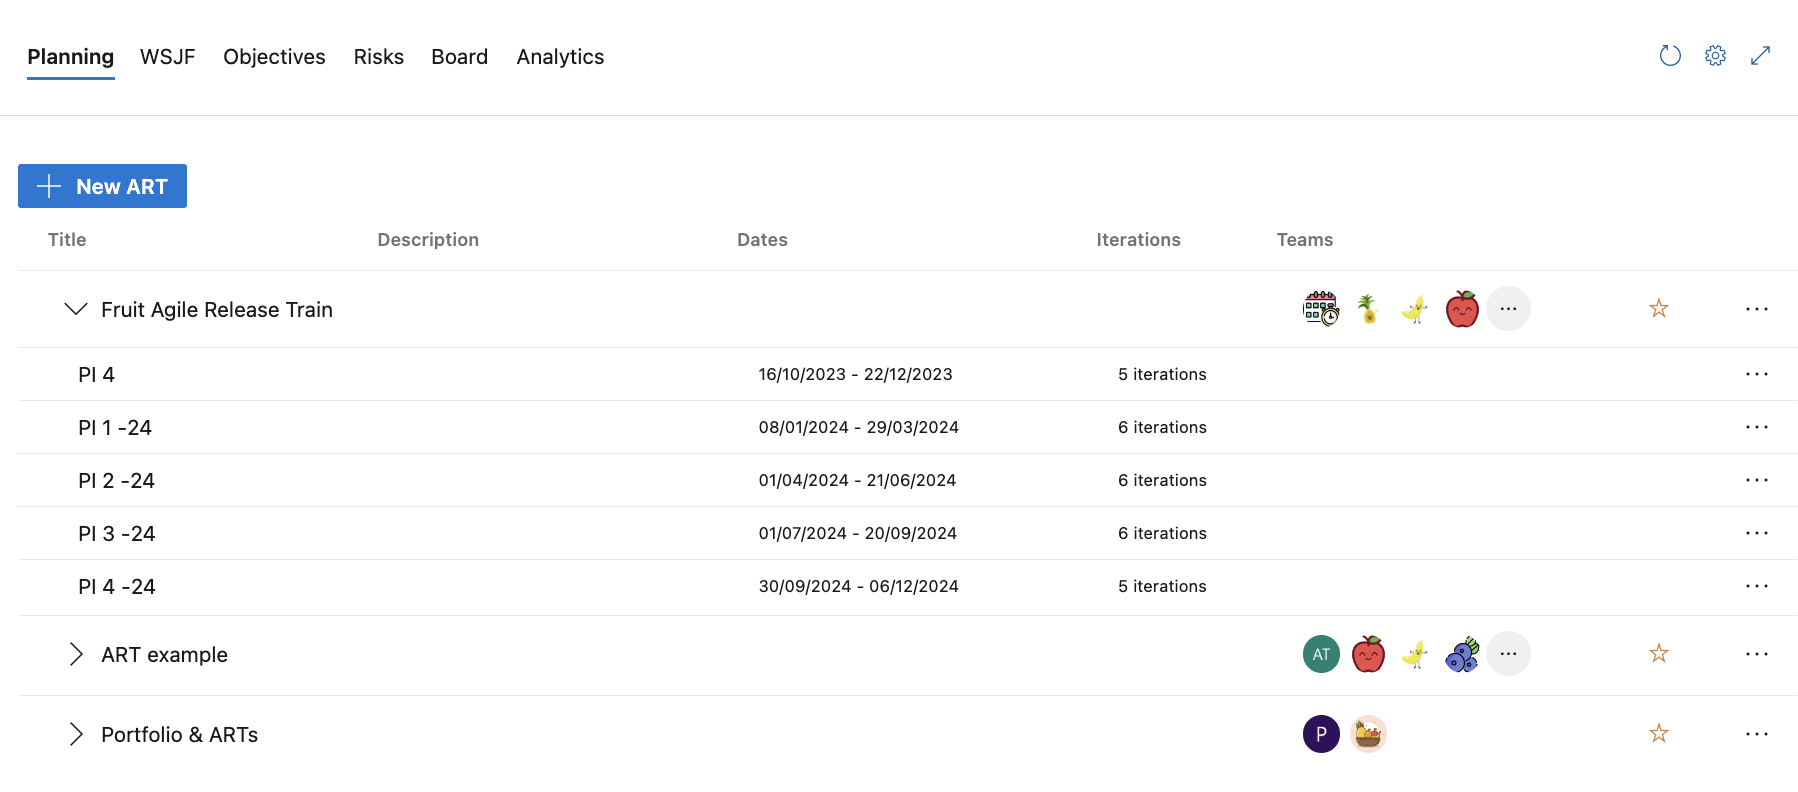Enter full screen with expand arrows icon

click(1760, 56)
